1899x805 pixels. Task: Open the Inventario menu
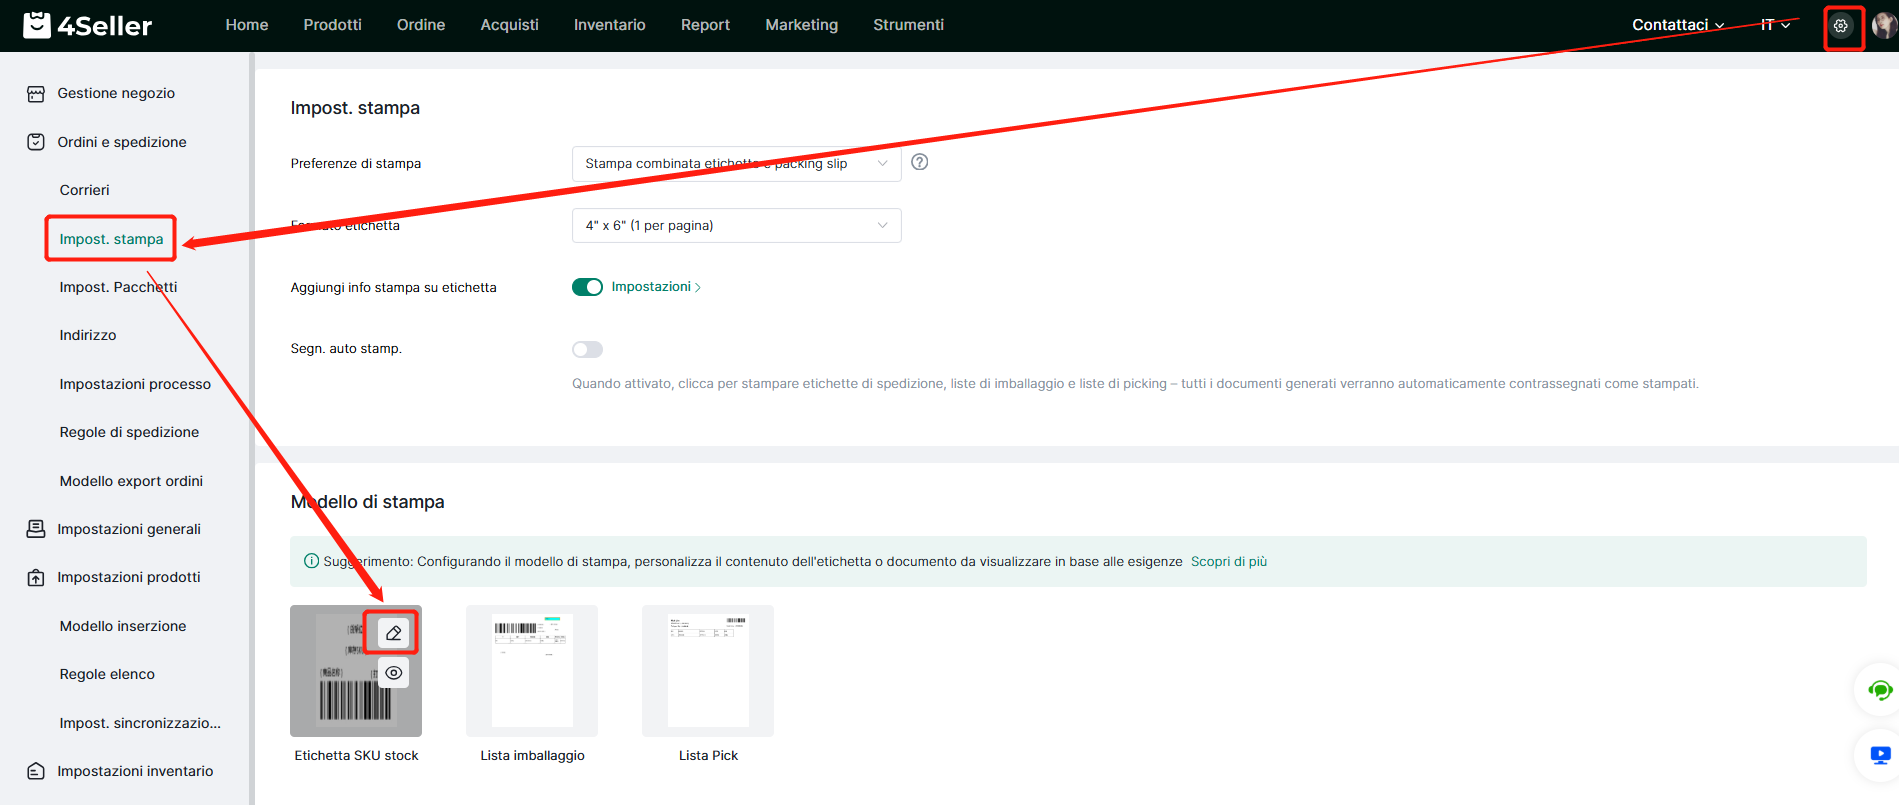point(609,25)
